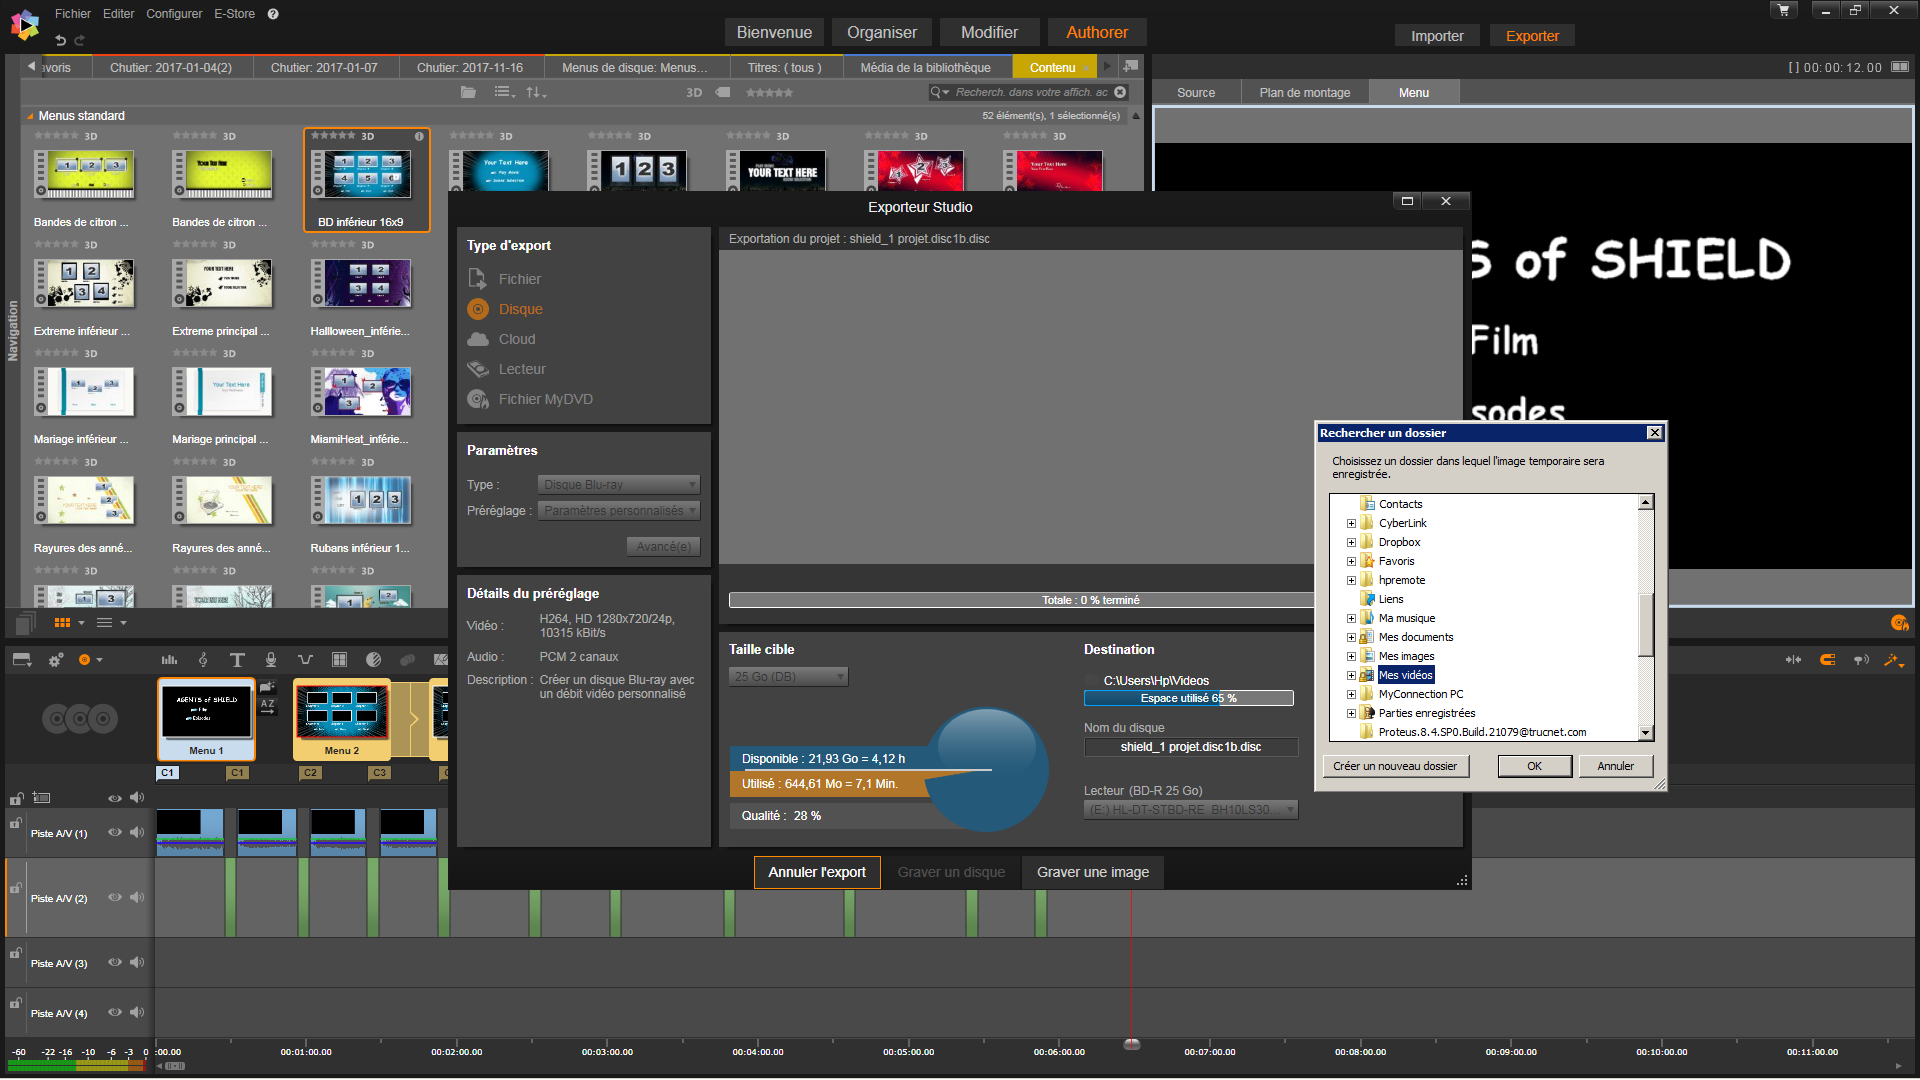Open the ScoreFitter music clef tool
Screen dimensions: 1920x1080
pyautogui.click(x=203, y=660)
